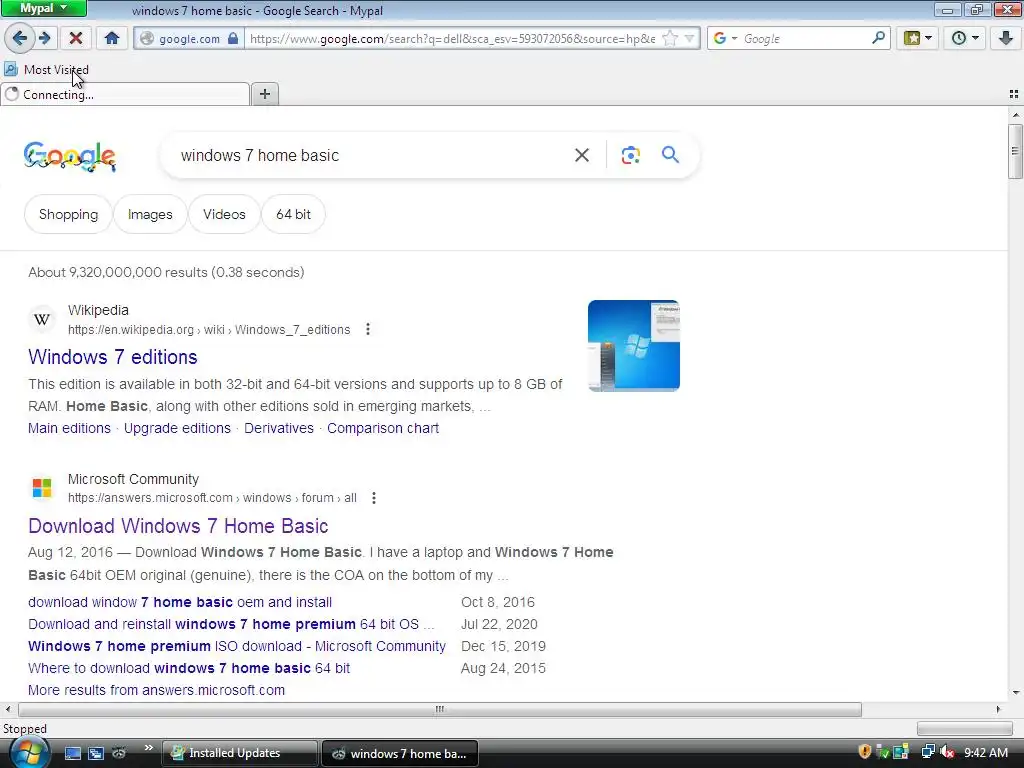This screenshot has height=768, width=1024.
Task: Open Download and reinstall windows 7 home premium
Action: point(231,624)
